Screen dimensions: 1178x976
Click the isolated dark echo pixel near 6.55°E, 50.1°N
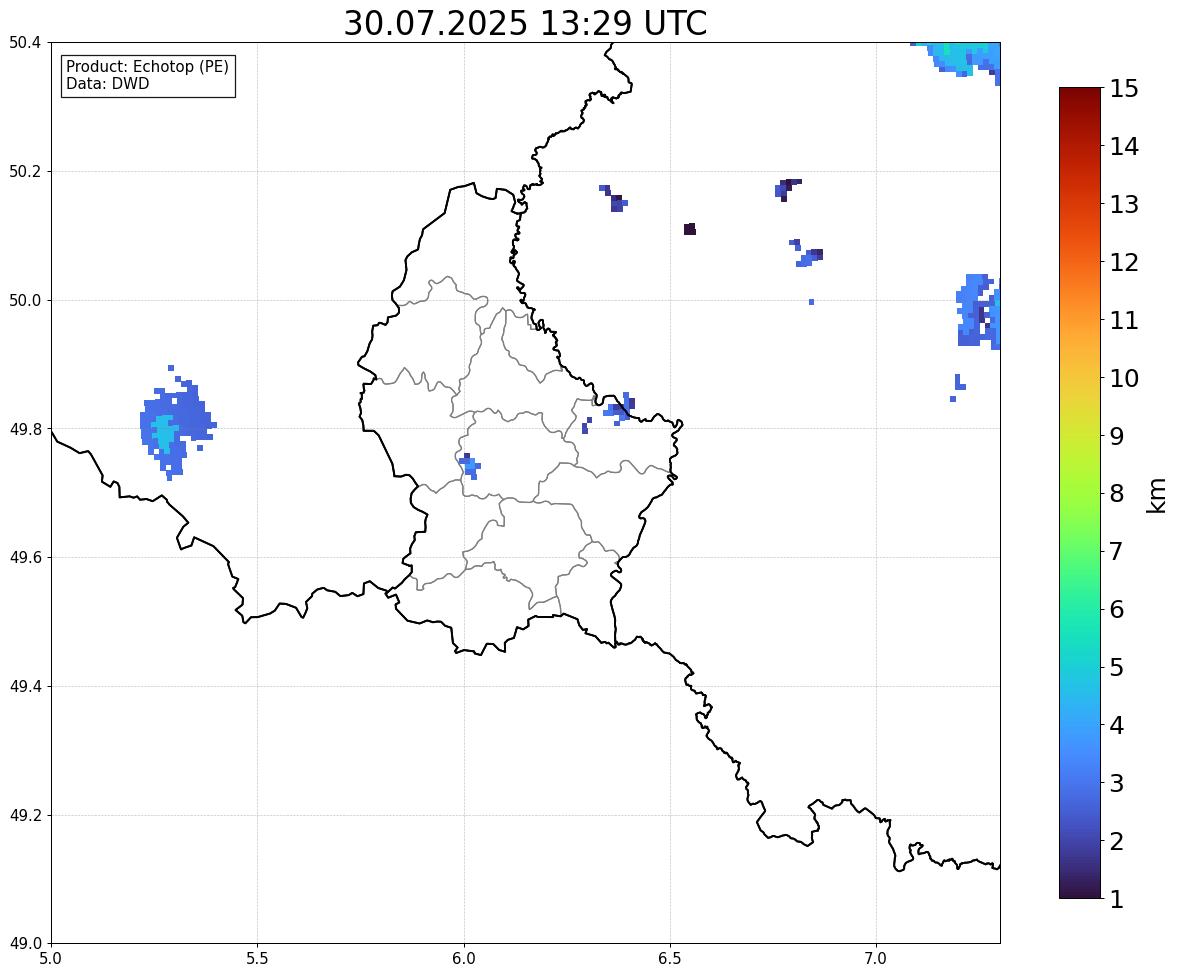[x=690, y=229]
